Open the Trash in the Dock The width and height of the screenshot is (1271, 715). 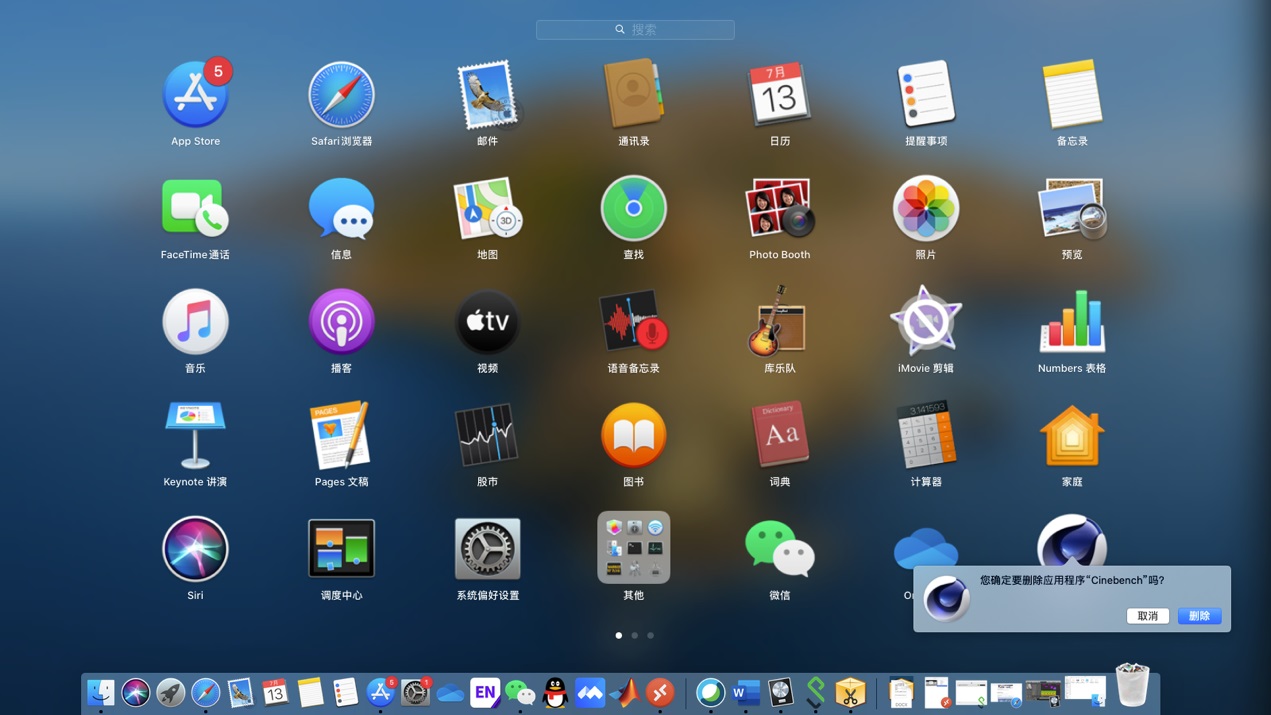click(x=1132, y=685)
